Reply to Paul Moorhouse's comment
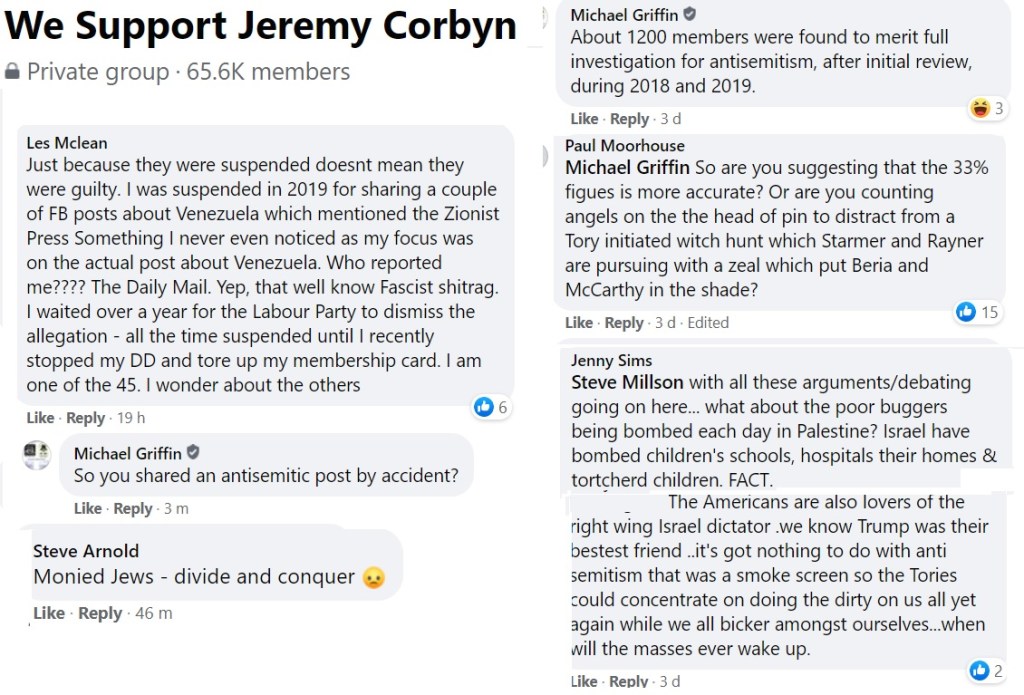The width and height of the screenshot is (1024, 695). pyautogui.click(x=624, y=322)
